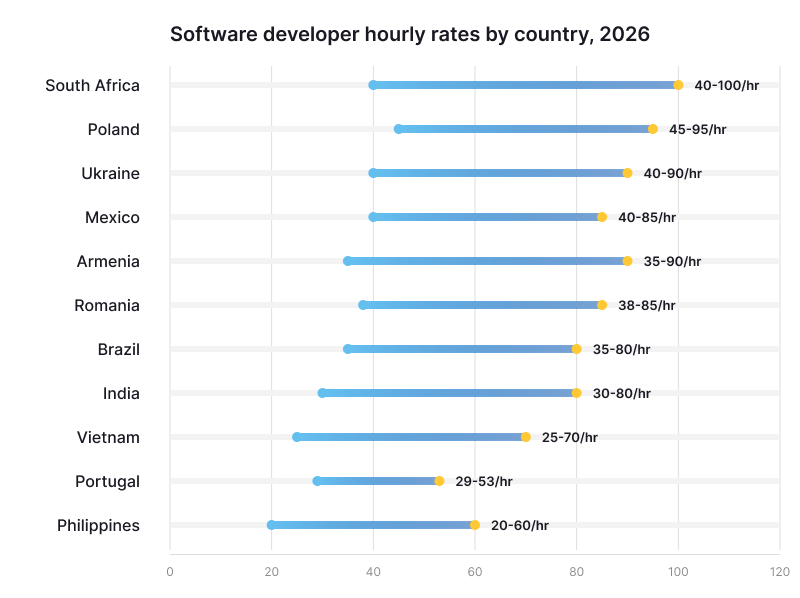The height and width of the screenshot is (598, 800).
Task: Click Mexico's yellow maximum rate dot
Action: [x=602, y=217]
